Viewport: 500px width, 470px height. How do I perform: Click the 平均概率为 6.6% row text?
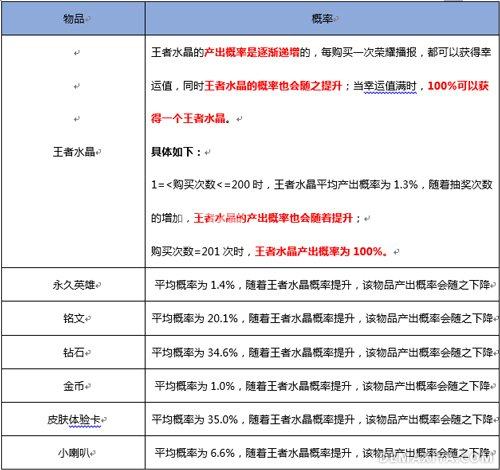pyautogui.click(x=322, y=453)
